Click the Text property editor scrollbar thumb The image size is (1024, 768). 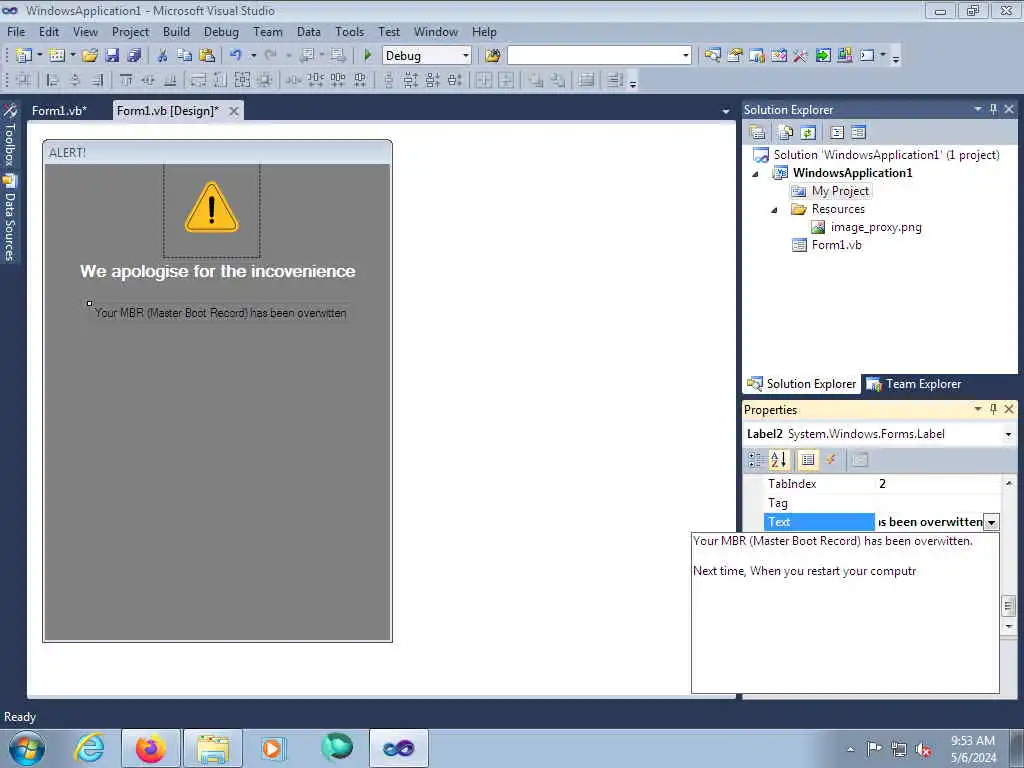pos(1008,606)
